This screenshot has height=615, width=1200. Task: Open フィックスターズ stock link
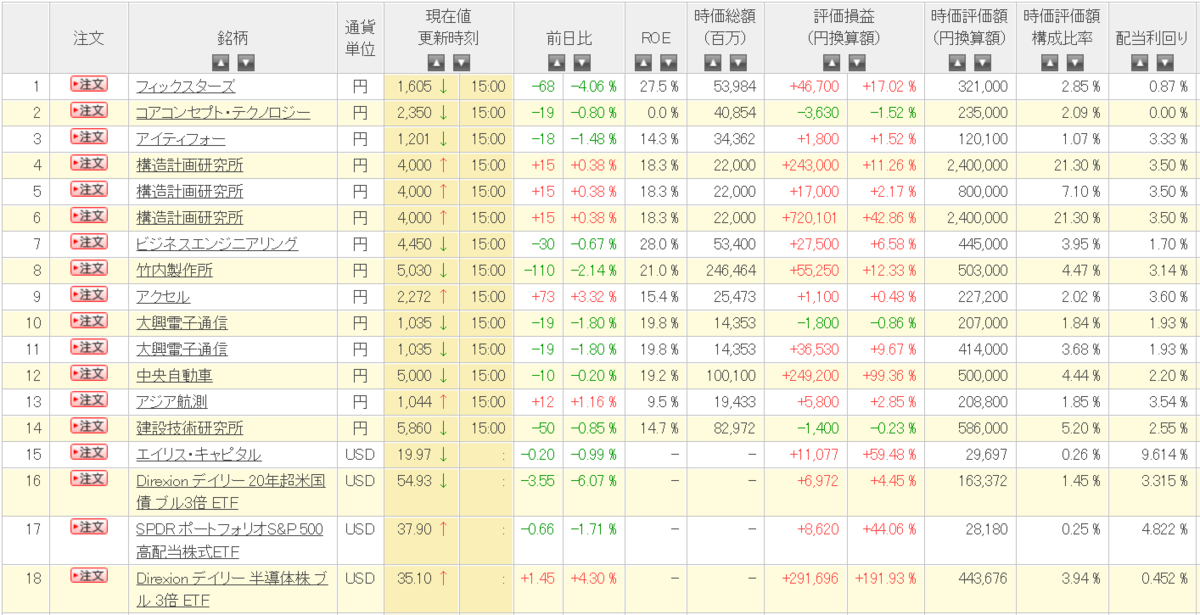185,87
